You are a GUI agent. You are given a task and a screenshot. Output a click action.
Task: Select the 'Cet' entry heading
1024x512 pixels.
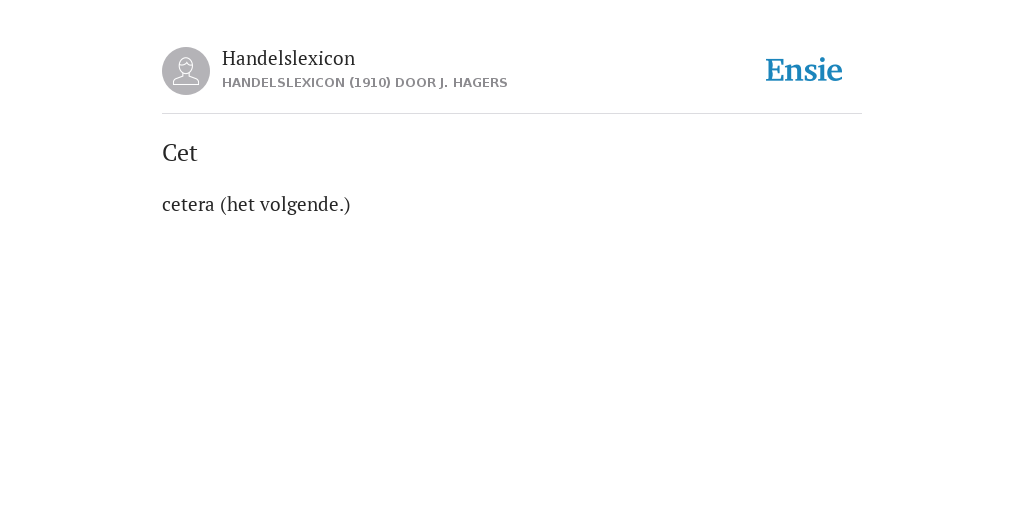pos(180,153)
